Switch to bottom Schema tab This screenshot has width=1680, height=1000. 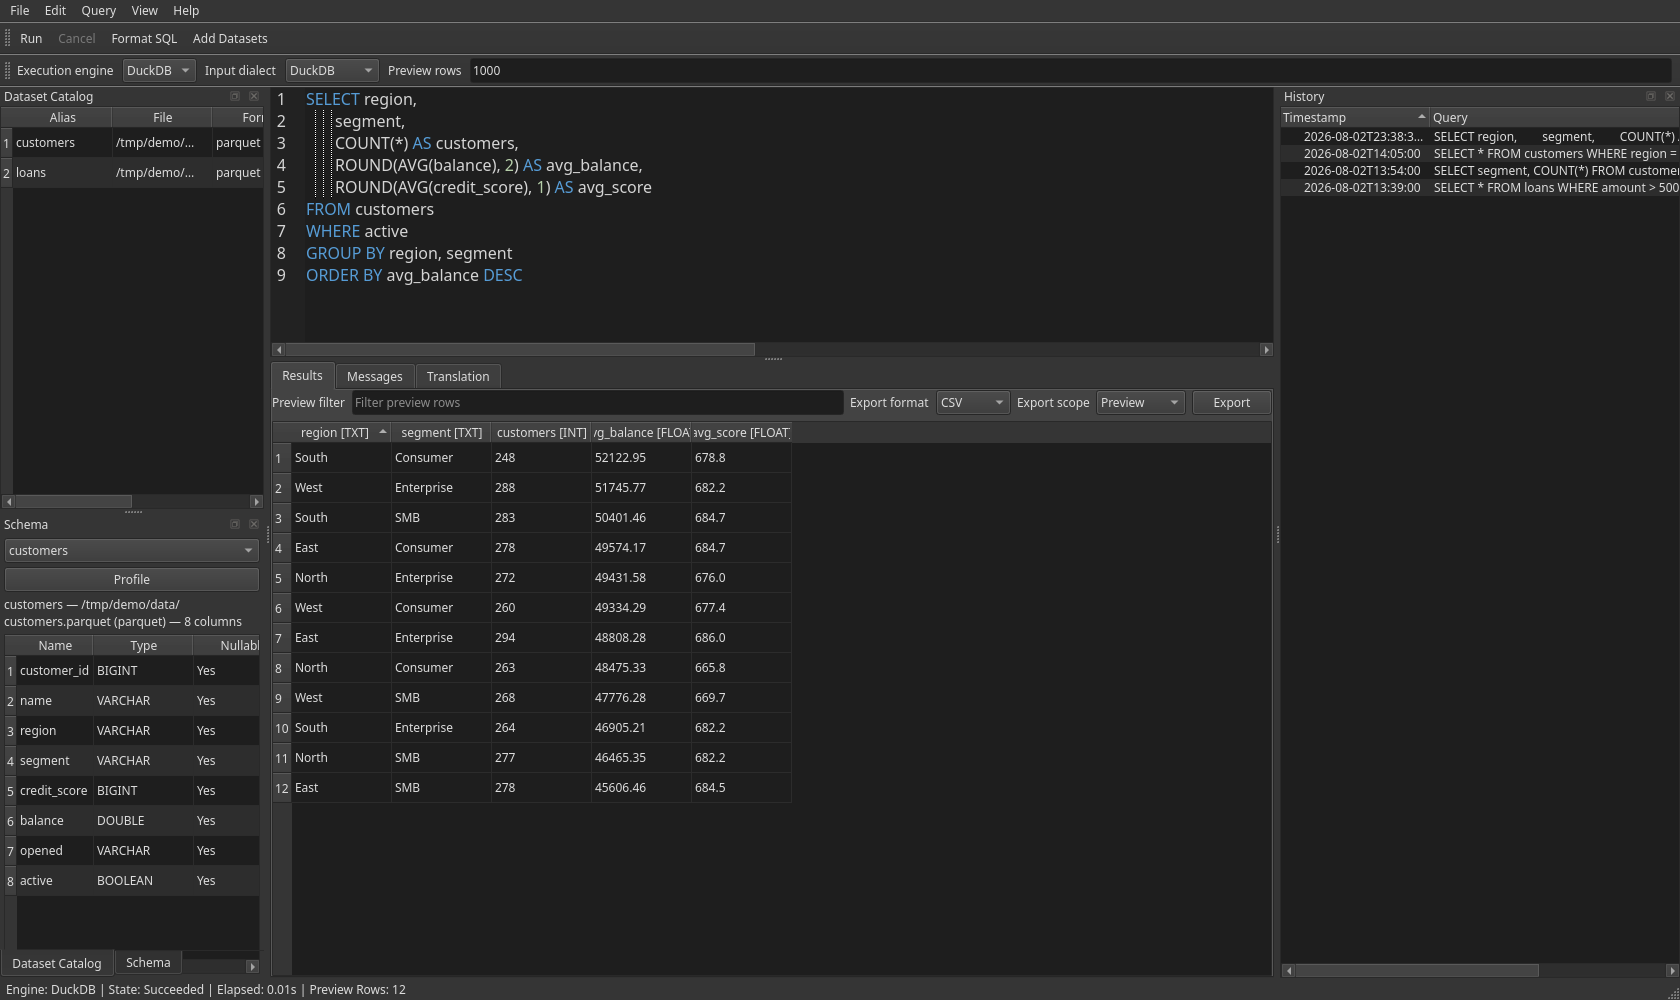point(148,962)
